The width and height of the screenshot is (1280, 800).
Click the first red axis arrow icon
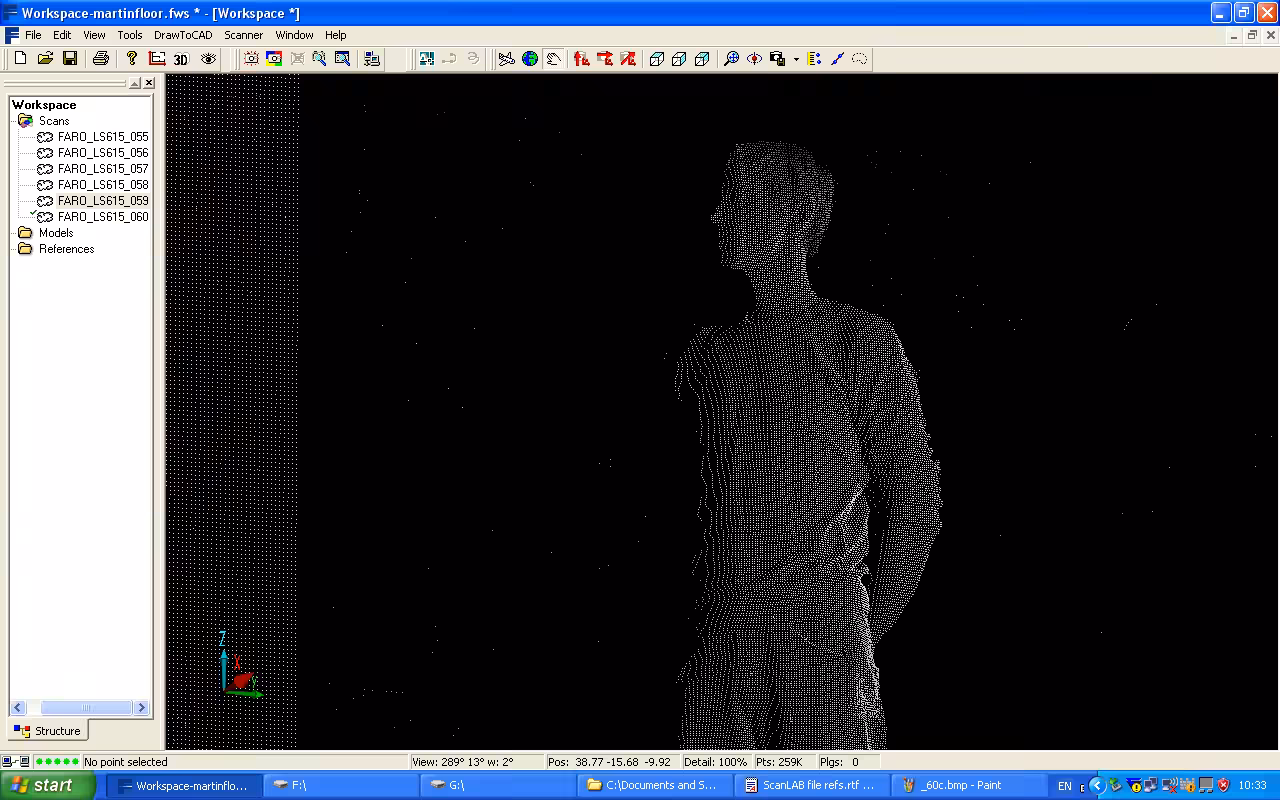coord(582,59)
